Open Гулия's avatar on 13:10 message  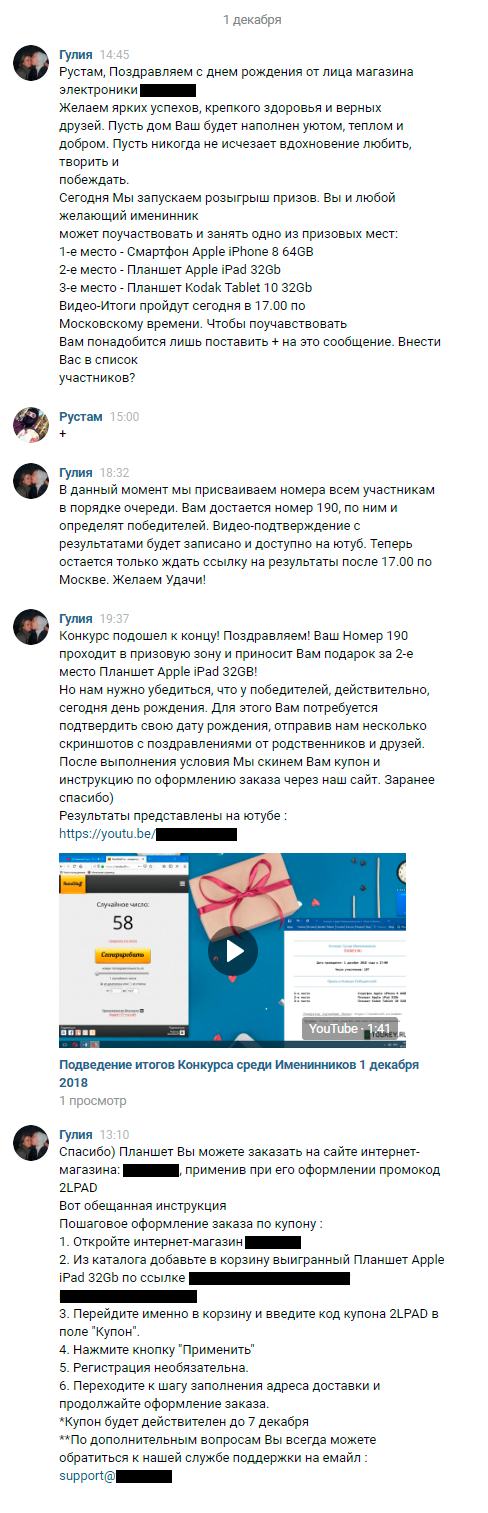(x=31, y=1143)
